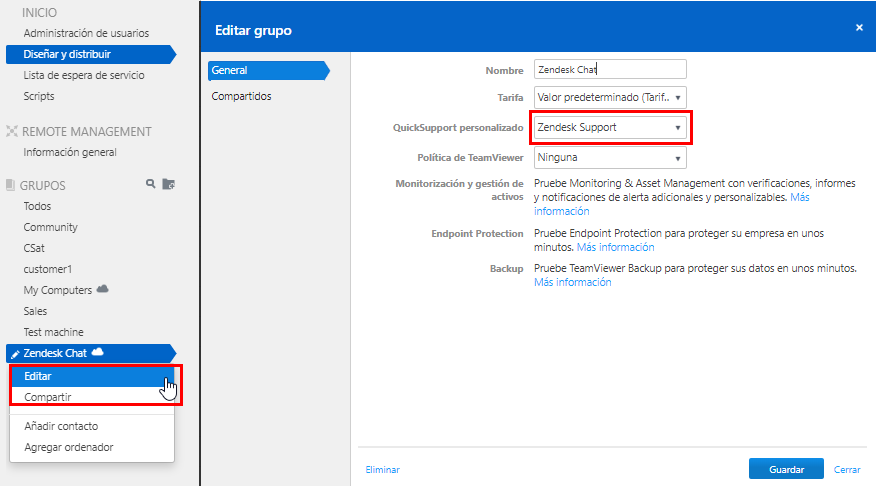Screen dimensions: 876x486
Task: Open the QuickSupport personalizado dropdown
Action: (x=610, y=127)
